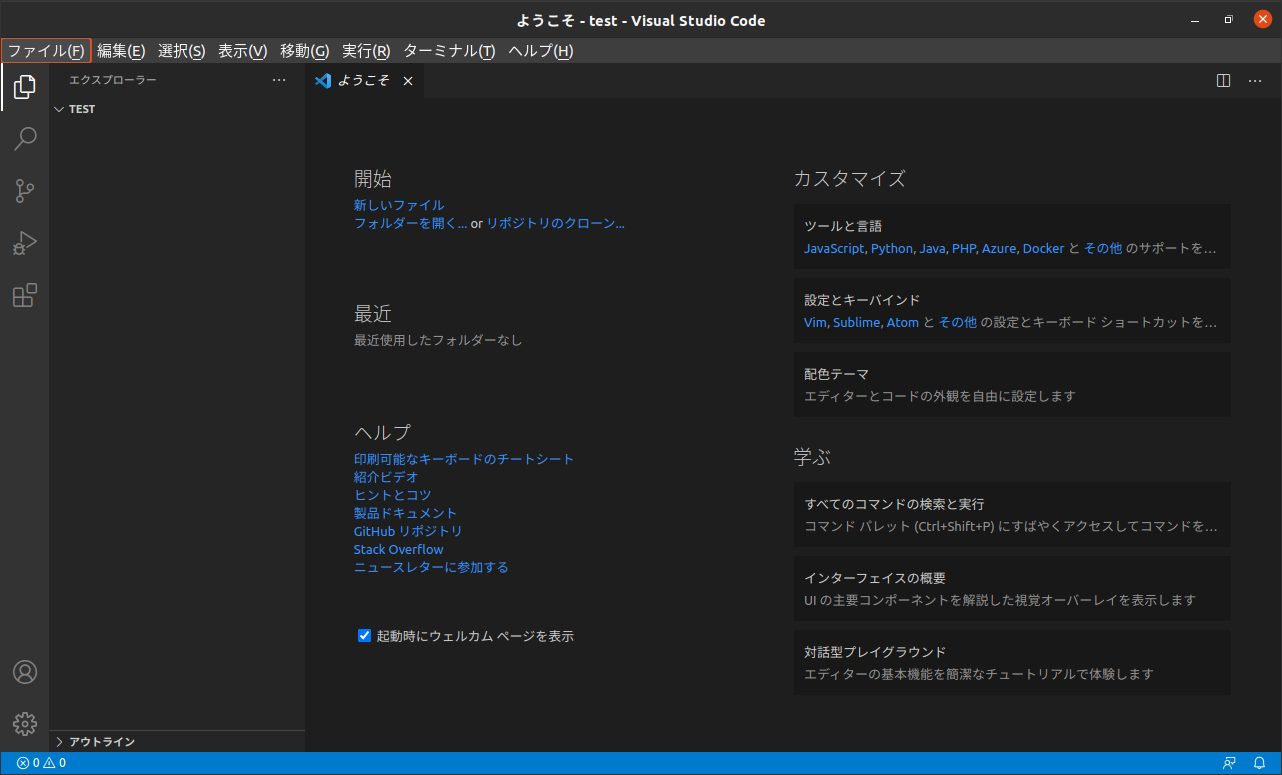Open the 実行(R) menu

(366, 51)
